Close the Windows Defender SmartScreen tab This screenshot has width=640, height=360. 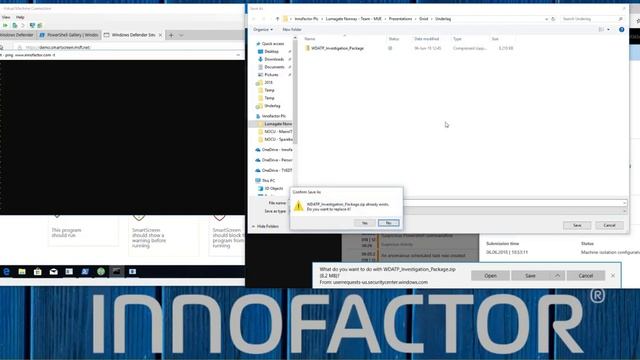click(x=160, y=35)
